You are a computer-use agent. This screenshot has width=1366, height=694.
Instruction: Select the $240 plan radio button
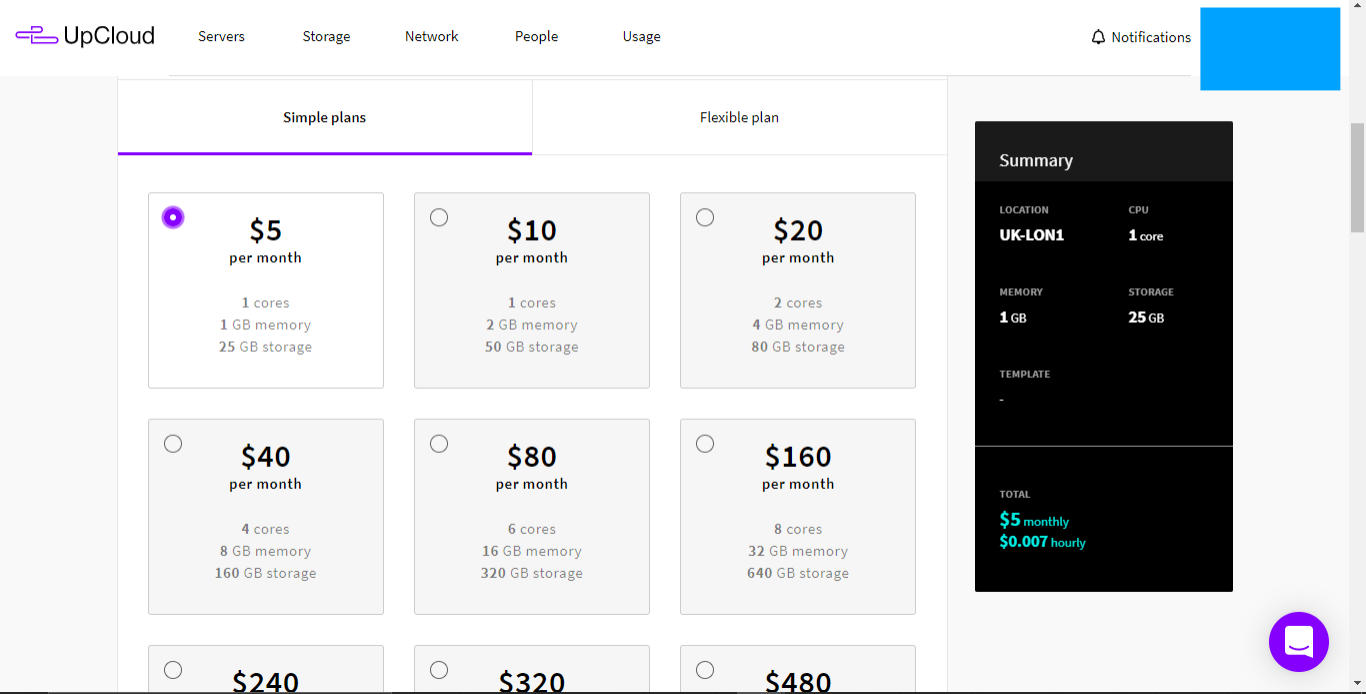173,669
